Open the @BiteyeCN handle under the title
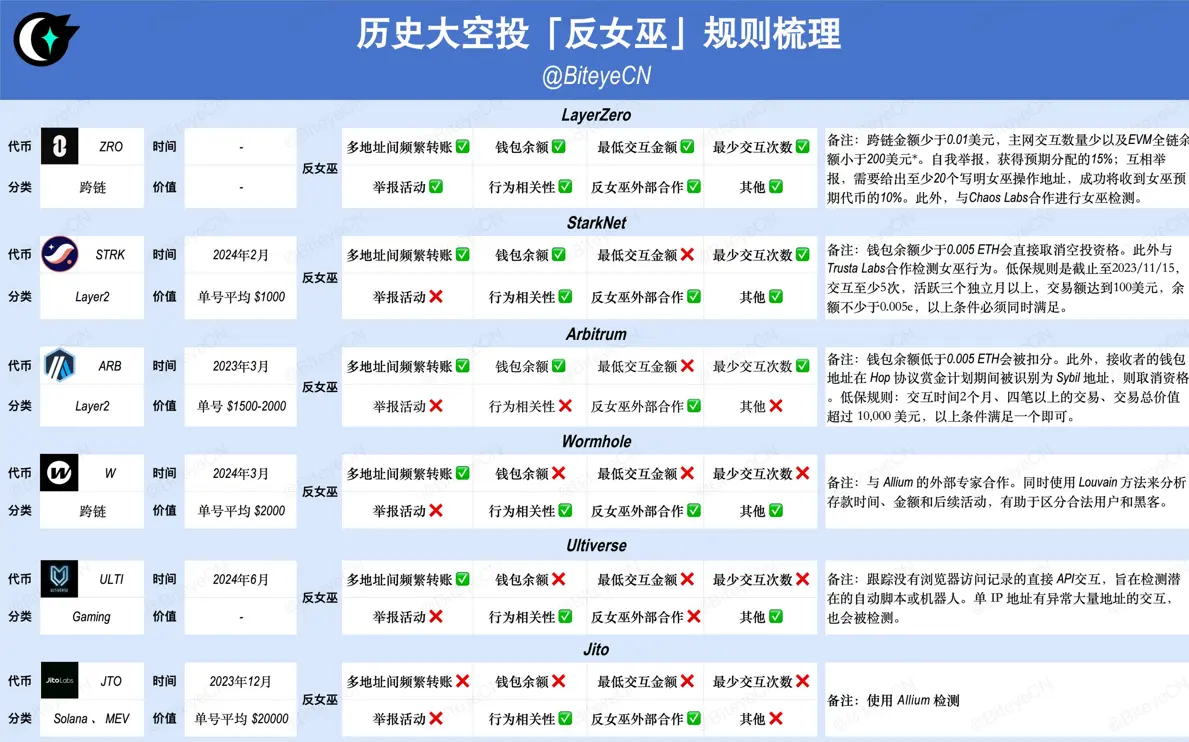Viewport: 1189px width, 742px height. pyautogui.click(x=596, y=77)
